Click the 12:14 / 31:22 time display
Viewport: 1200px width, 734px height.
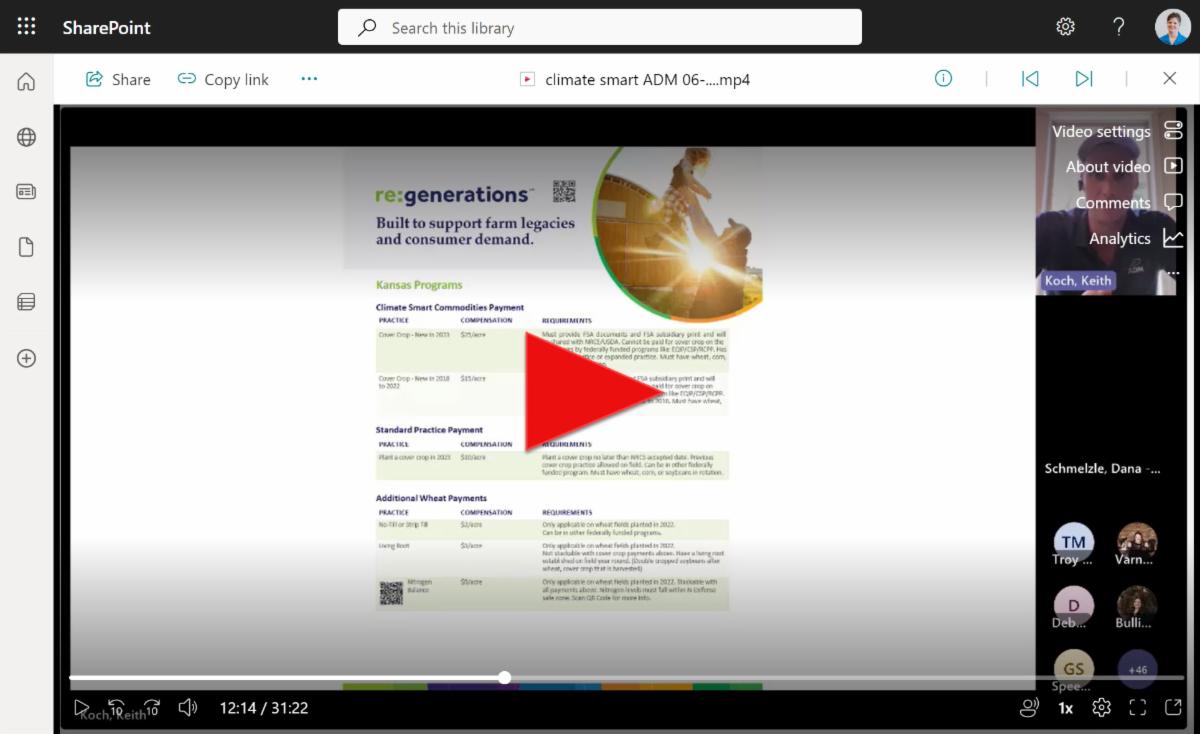pos(264,708)
